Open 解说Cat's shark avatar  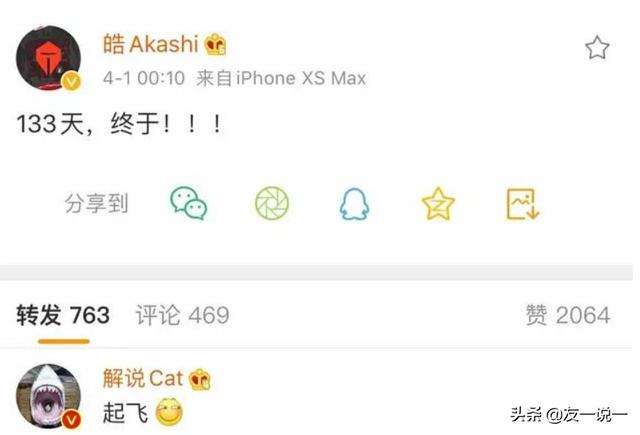pyautogui.click(x=49, y=396)
